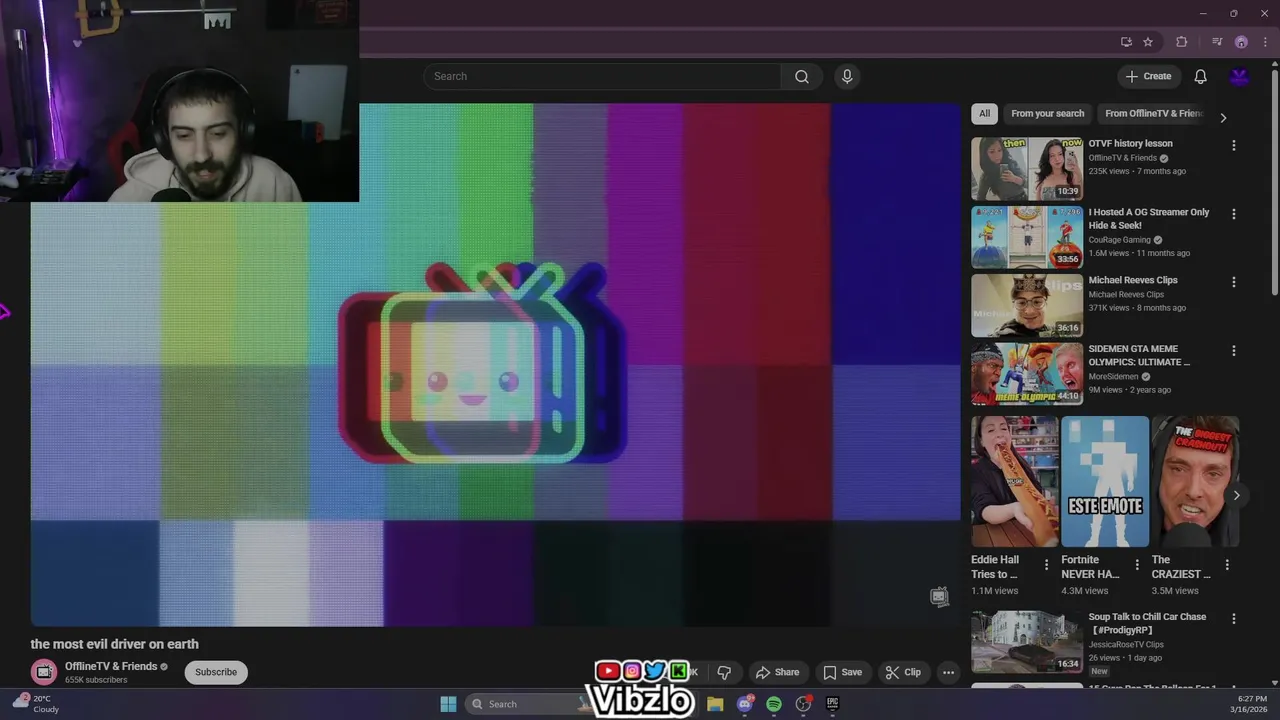Subscribe to OfflineTV & Friends
Screen dimensions: 1280x720
[216, 672]
